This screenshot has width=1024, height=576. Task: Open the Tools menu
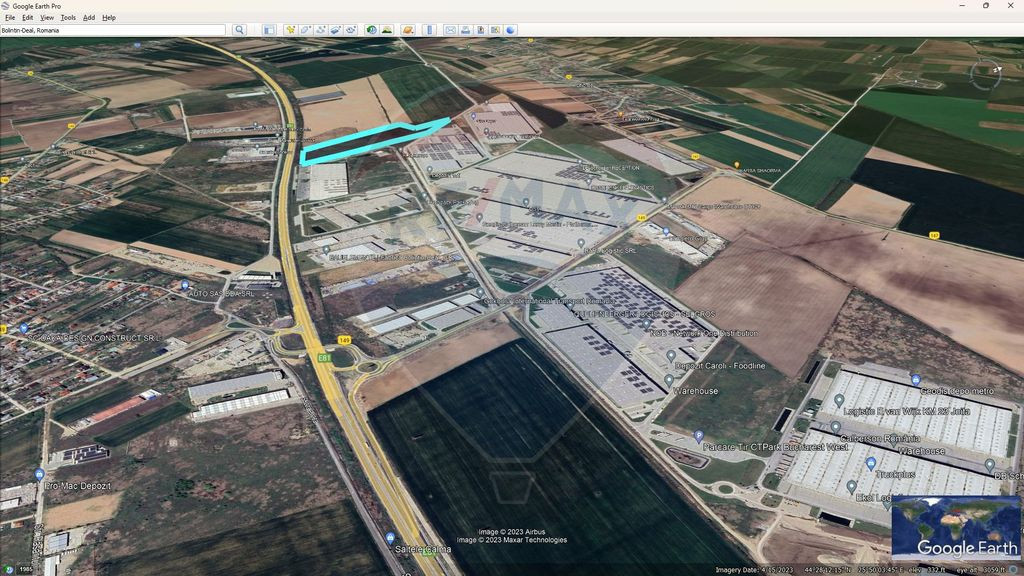tap(68, 18)
